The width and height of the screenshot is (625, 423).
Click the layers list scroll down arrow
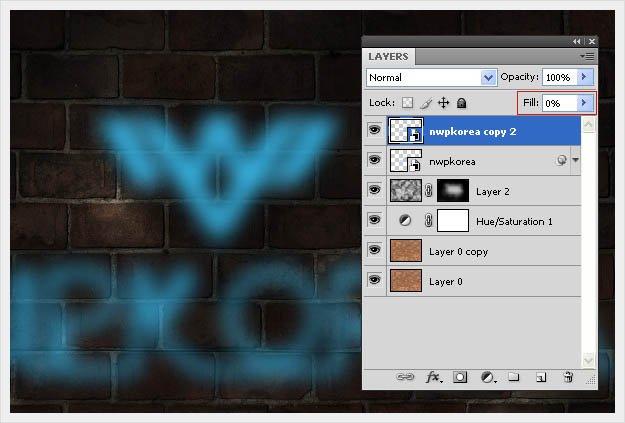tap(588, 360)
